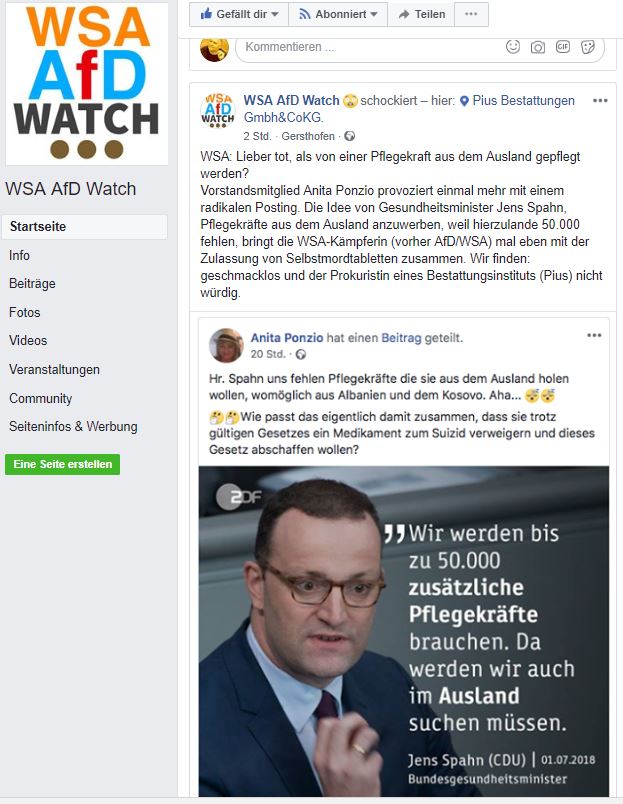Open the Fotos section in the sidebar
The width and height of the screenshot is (623, 804).
25,312
